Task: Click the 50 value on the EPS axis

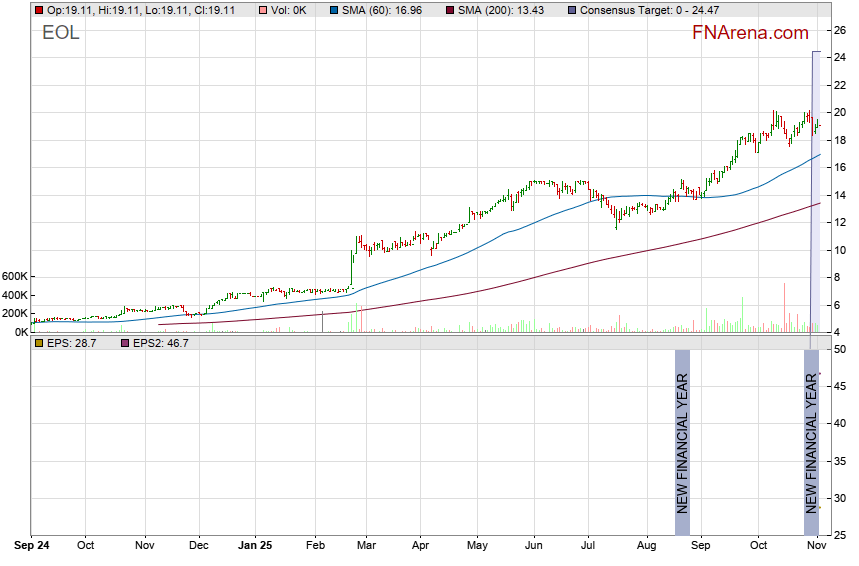Action: coord(839,349)
